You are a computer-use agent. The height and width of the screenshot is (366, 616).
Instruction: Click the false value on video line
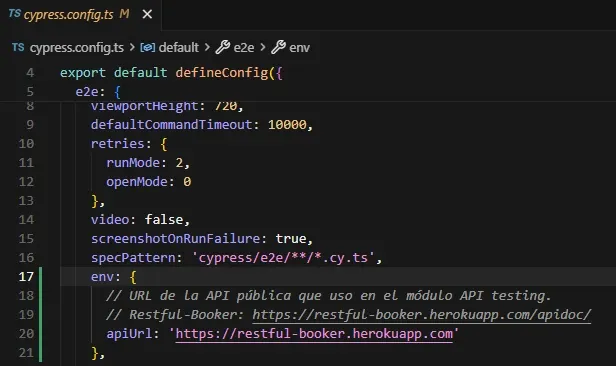coord(164,220)
